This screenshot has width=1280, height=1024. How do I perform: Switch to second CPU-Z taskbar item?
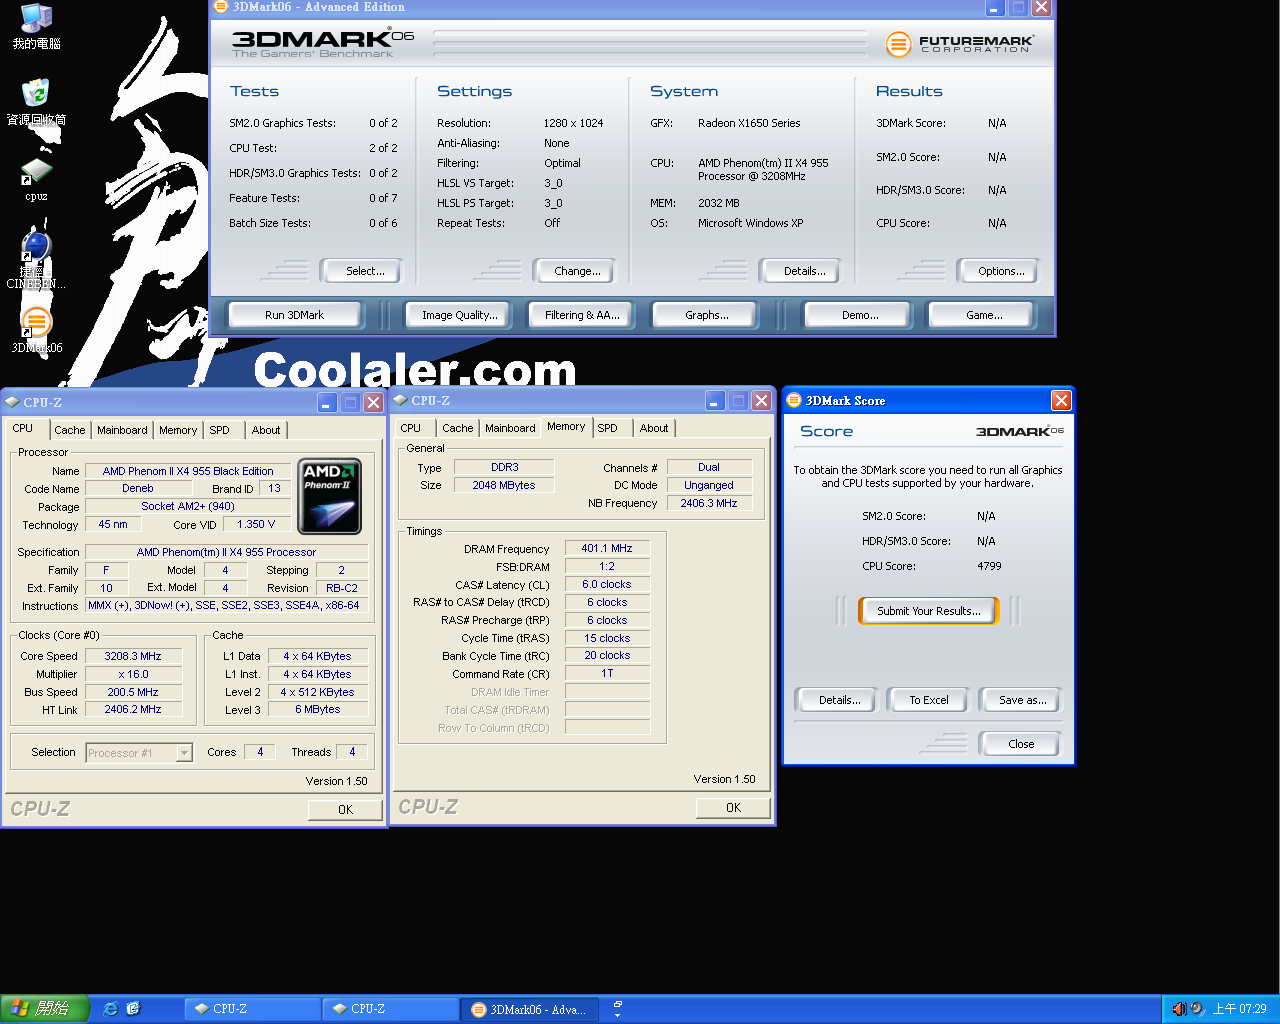pyautogui.click(x=390, y=1009)
